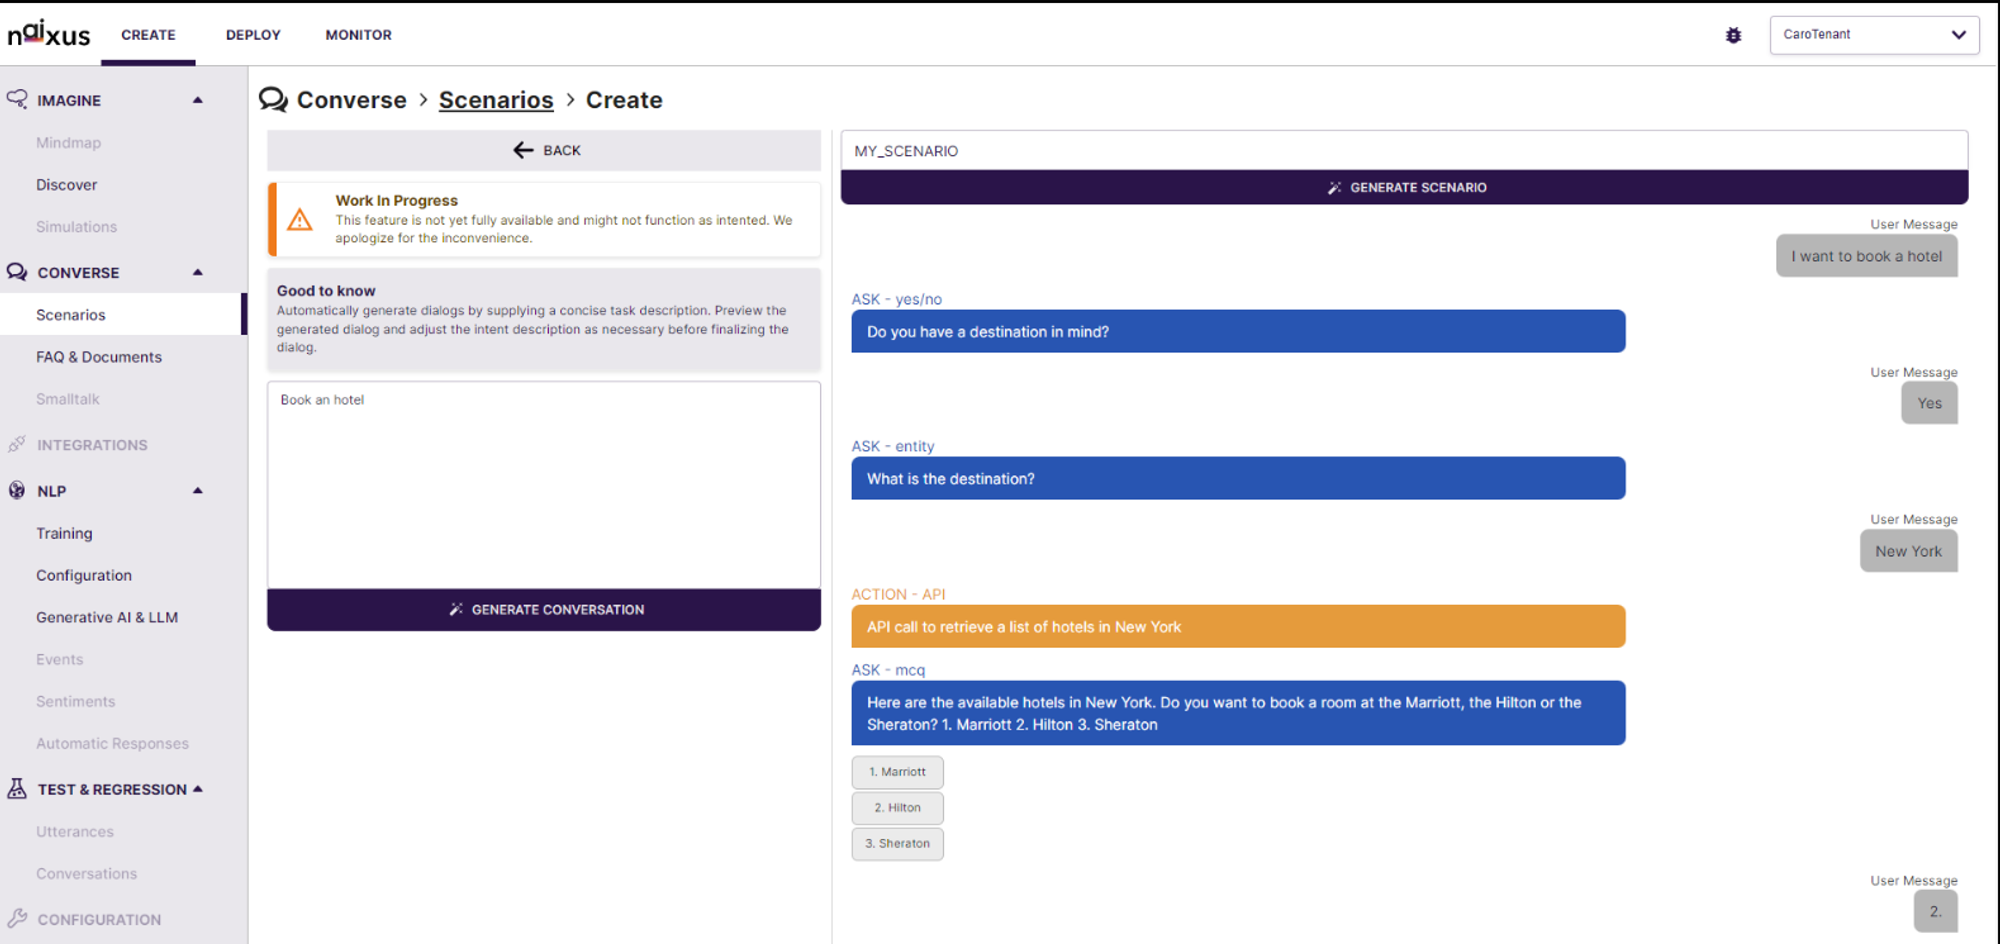Screen dimensions: 2000x944
Task: Open the CaroTenant tenant dropdown
Action: coord(1874,35)
